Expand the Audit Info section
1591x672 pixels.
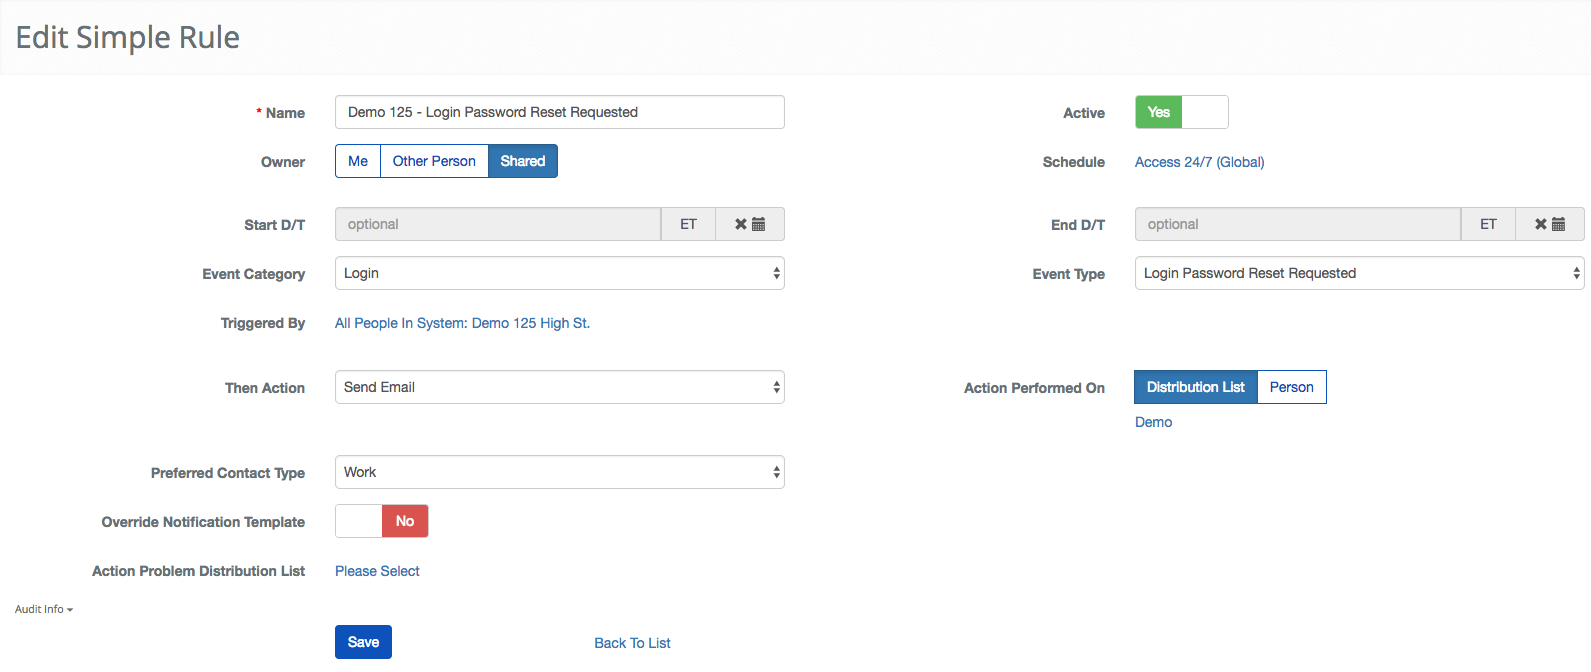44,609
